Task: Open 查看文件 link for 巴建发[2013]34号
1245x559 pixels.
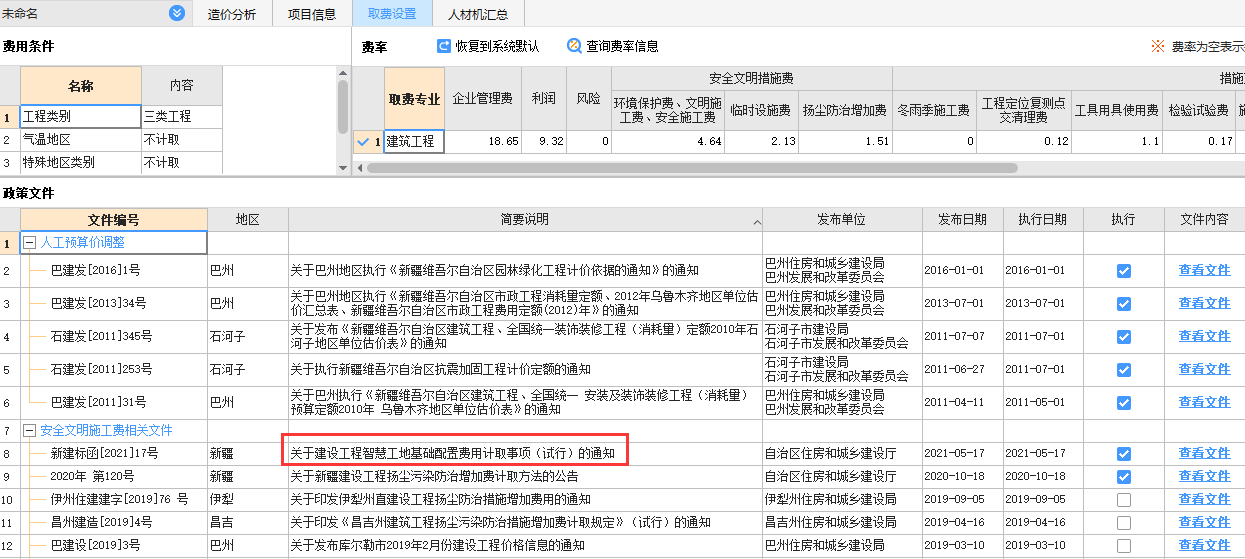Action: 1204,303
